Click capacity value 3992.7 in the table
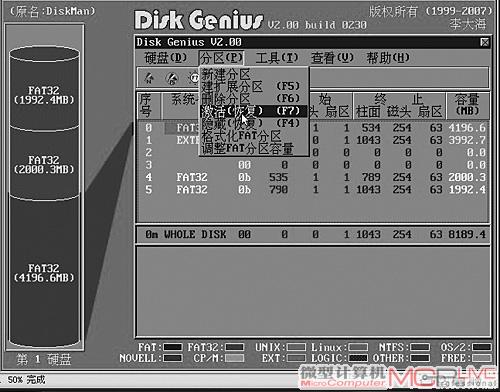The height and width of the screenshot is (392, 500). 467,140
